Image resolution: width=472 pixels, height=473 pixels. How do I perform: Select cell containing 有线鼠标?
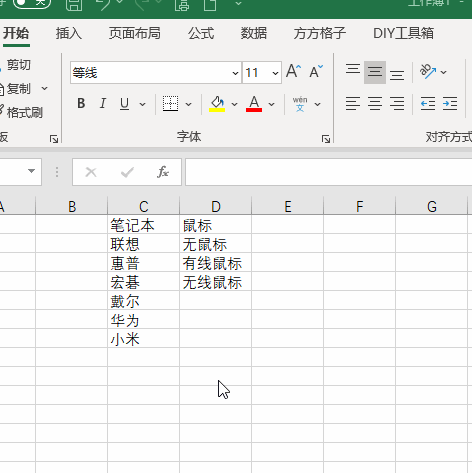216,263
